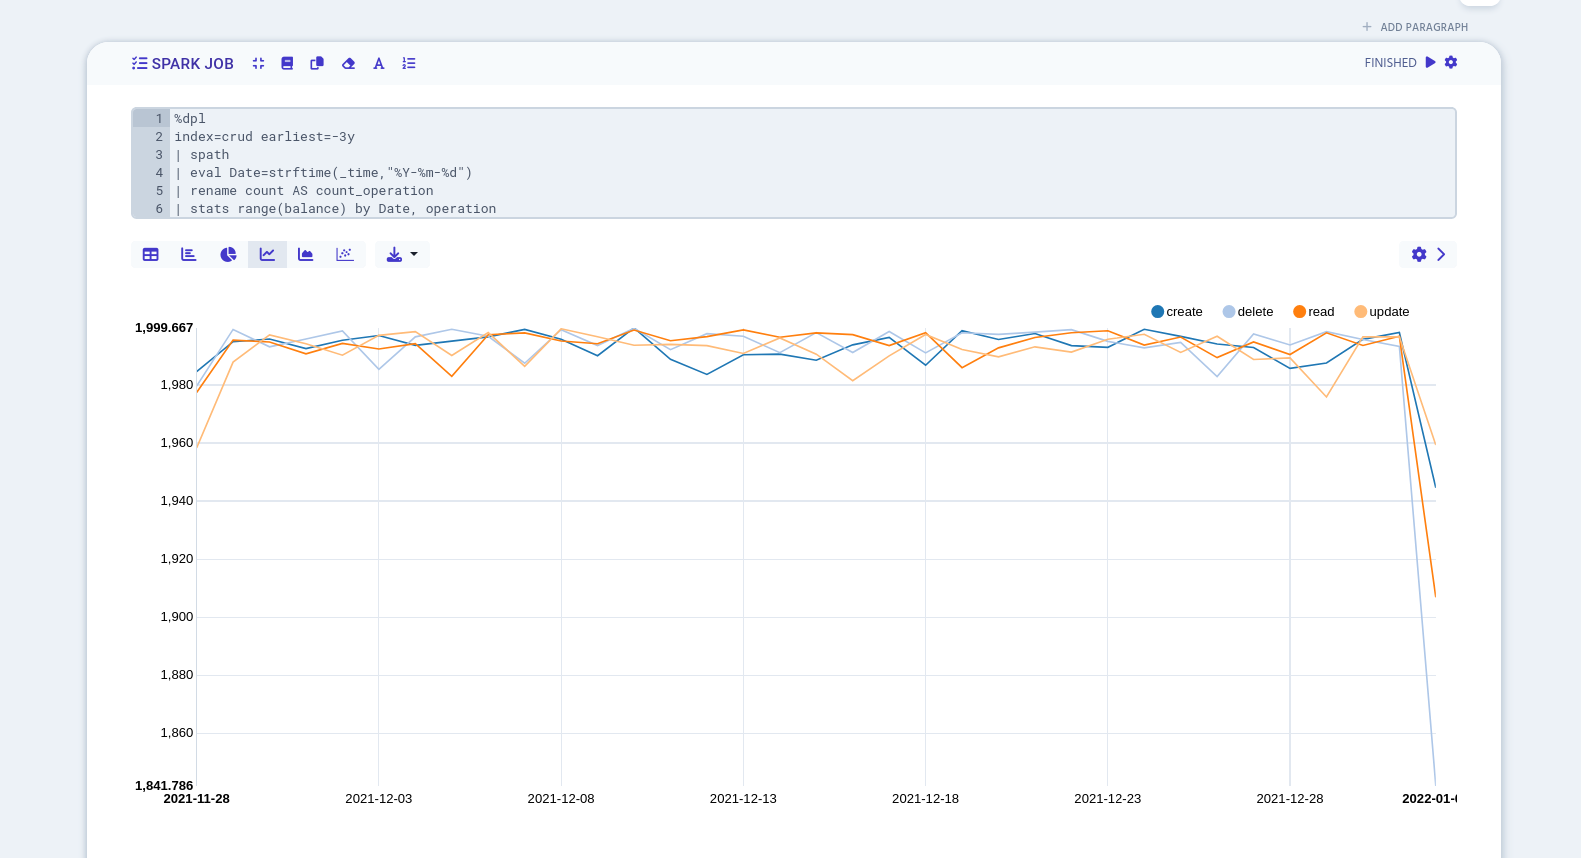1581x858 pixels.
Task: Click code line 'index=crud earliest=-3y'
Action: [264, 137]
